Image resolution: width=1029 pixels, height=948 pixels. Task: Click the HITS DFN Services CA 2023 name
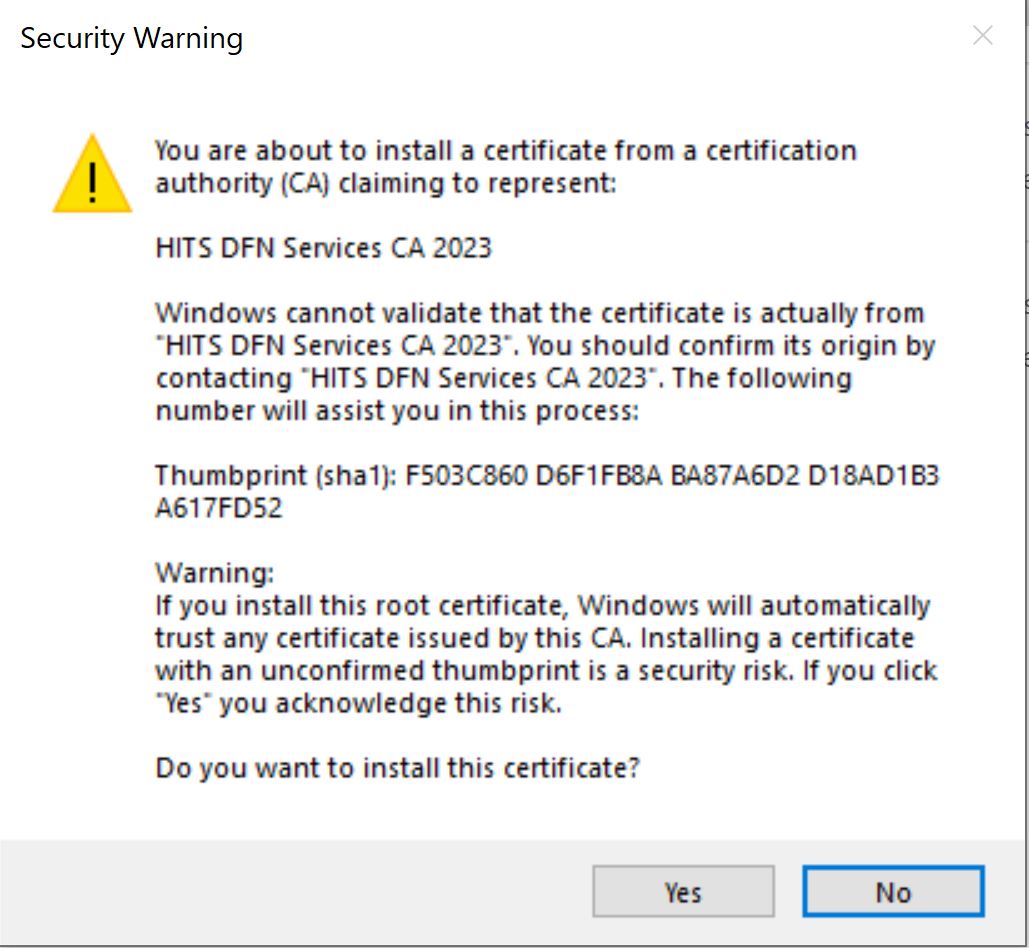[322, 247]
